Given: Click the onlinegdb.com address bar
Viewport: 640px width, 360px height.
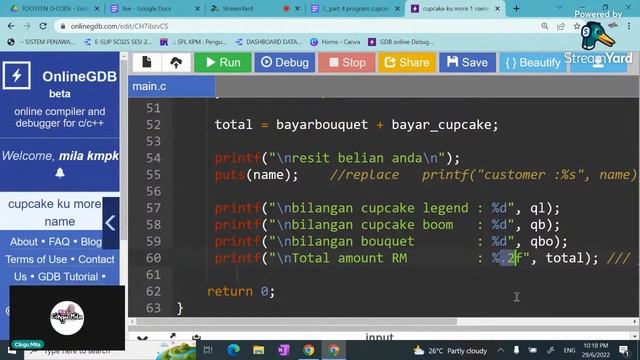Looking at the screenshot, I should 298,26.
